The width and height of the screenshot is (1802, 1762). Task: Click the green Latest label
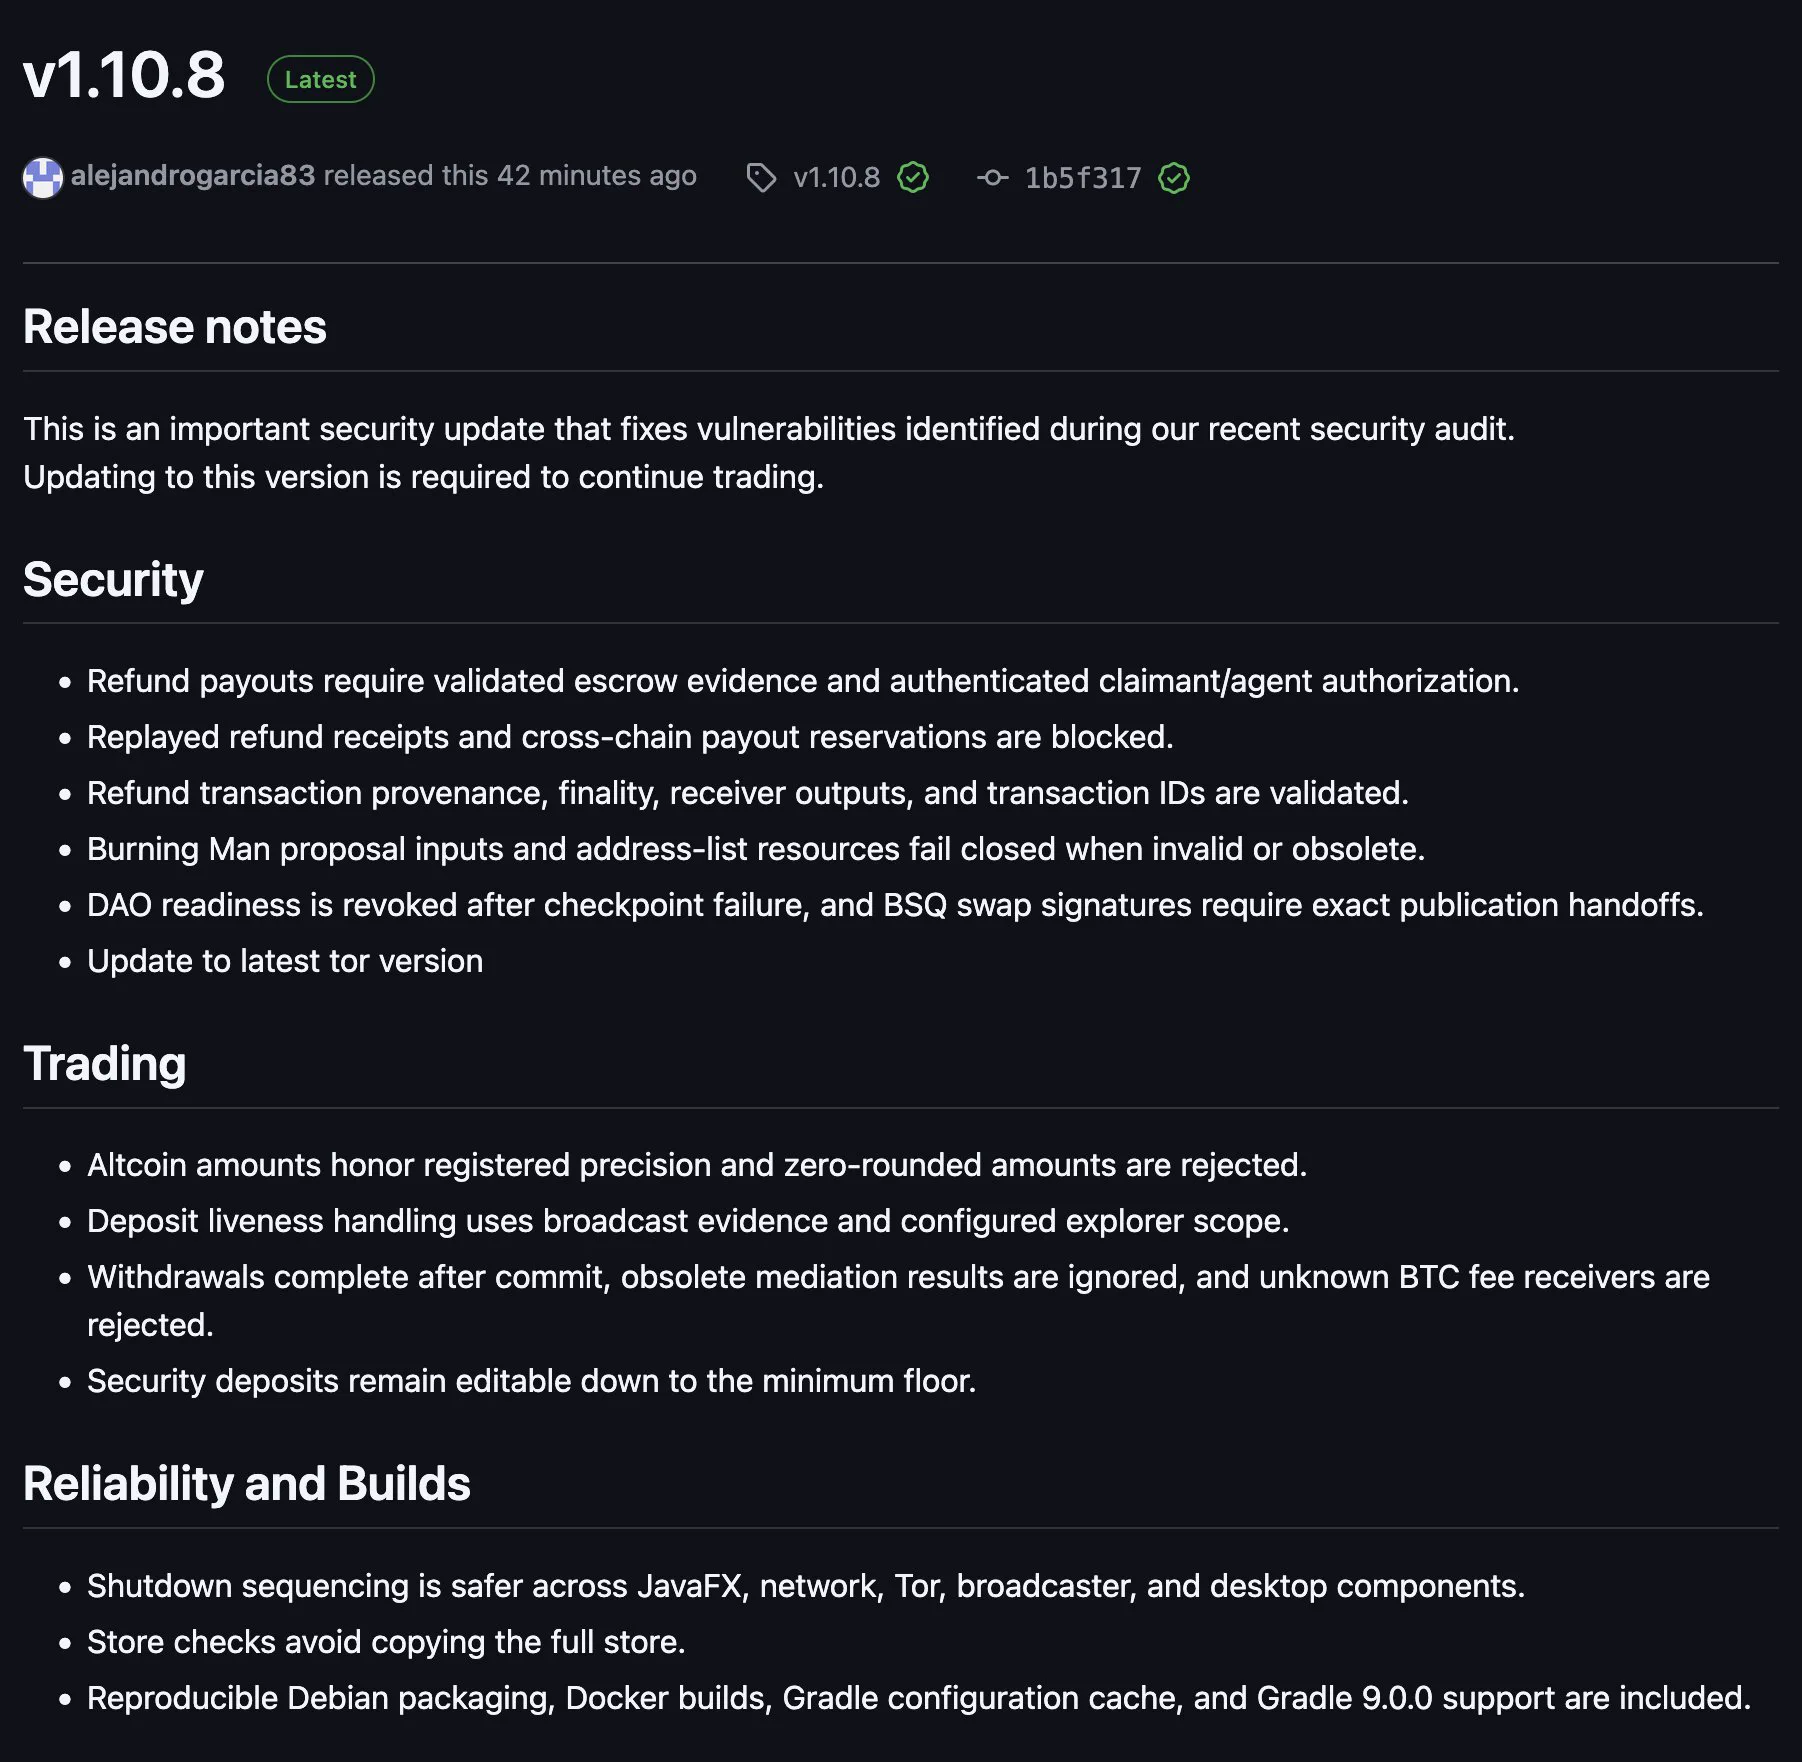[x=320, y=79]
